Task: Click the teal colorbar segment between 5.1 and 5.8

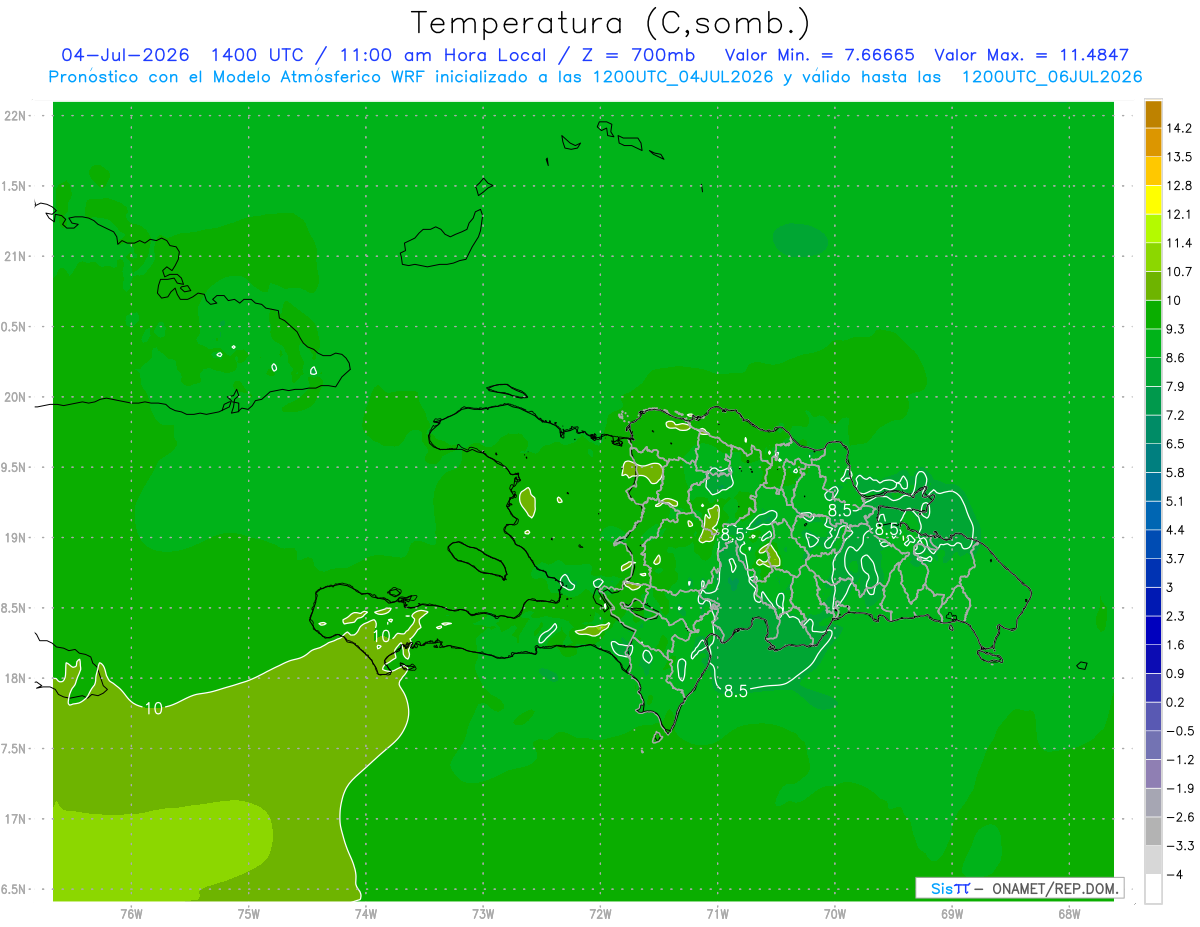Action: pyautogui.click(x=1153, y=486)
